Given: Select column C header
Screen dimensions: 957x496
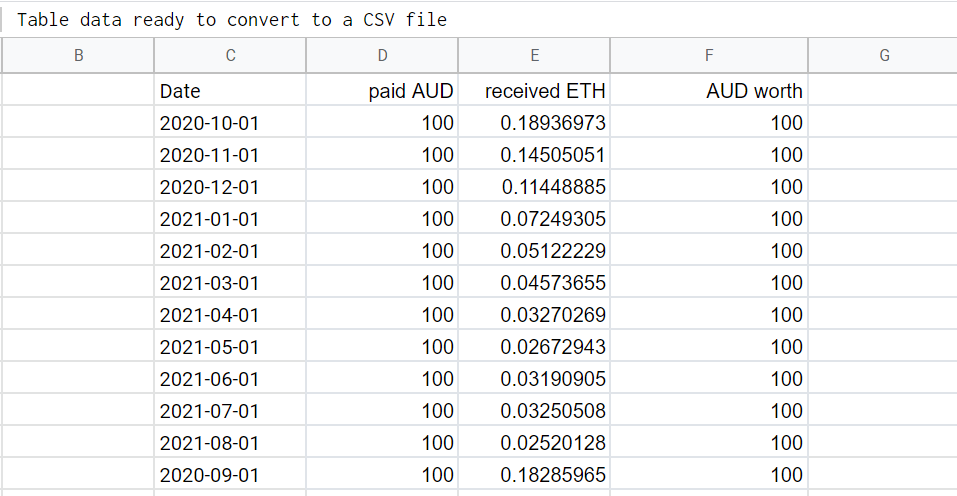Looking at the screenshot, I should pos(230,56).
